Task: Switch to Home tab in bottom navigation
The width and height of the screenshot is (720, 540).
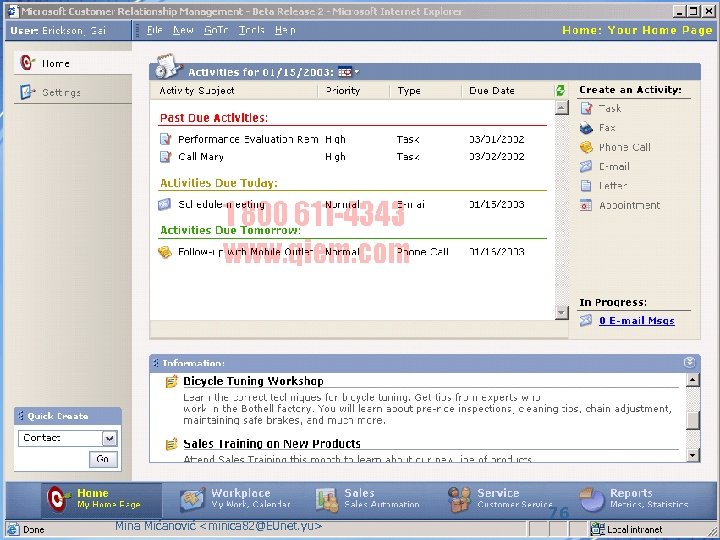Action: click(x=101, y=499)
